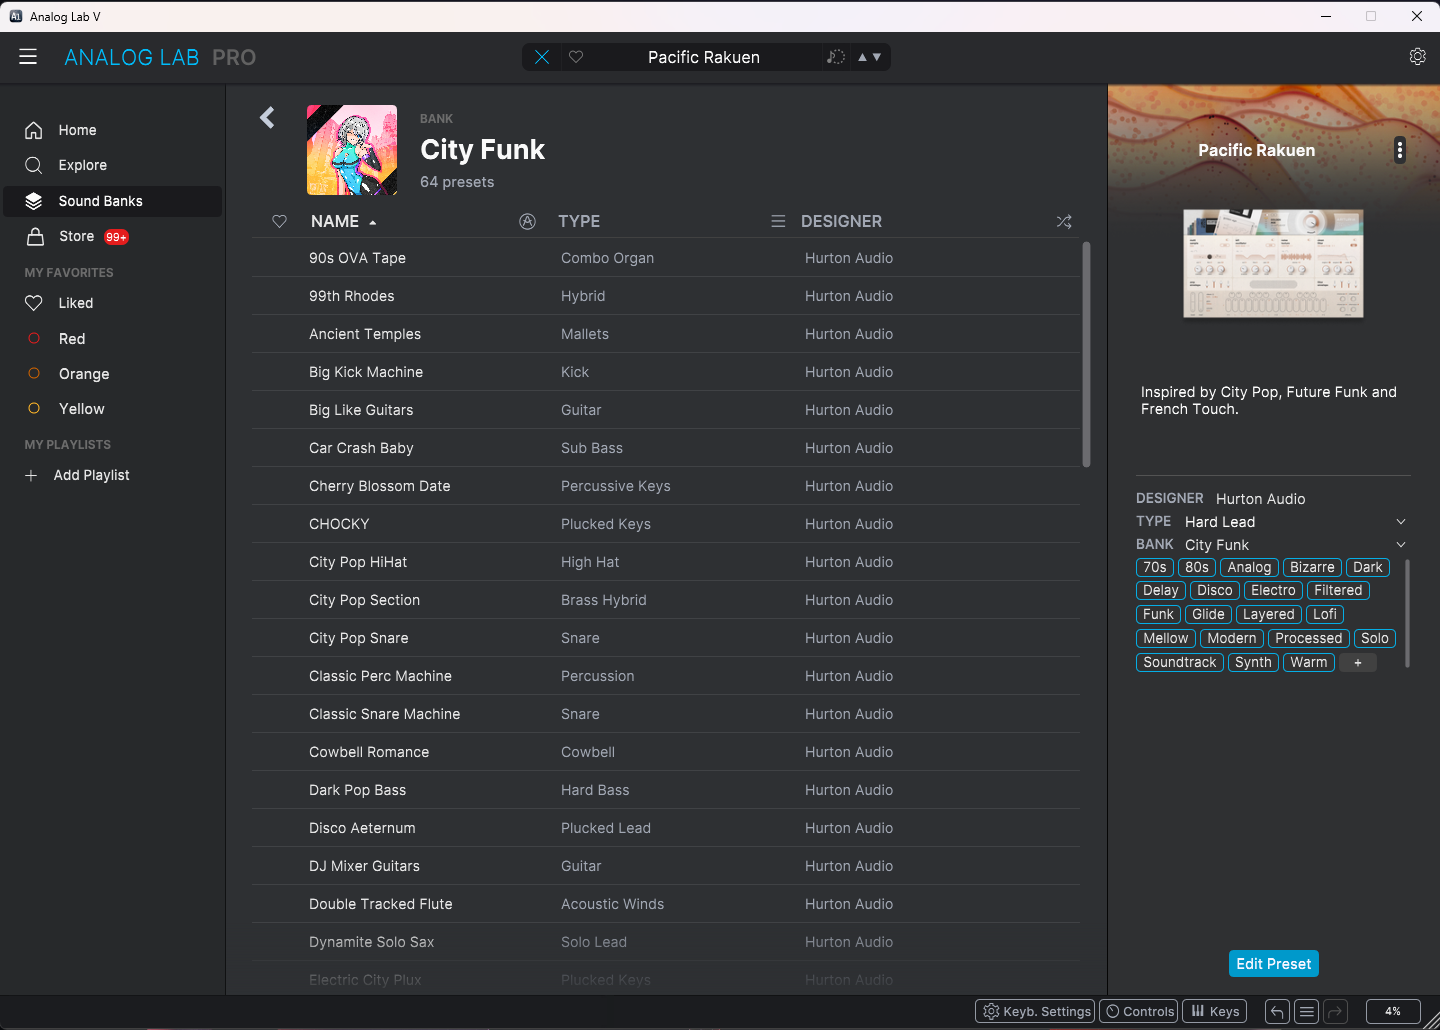The height and width of the screenshot is (1030, 1440).
Task: Toggle the 80s tag
Action: coord(1197,567)
